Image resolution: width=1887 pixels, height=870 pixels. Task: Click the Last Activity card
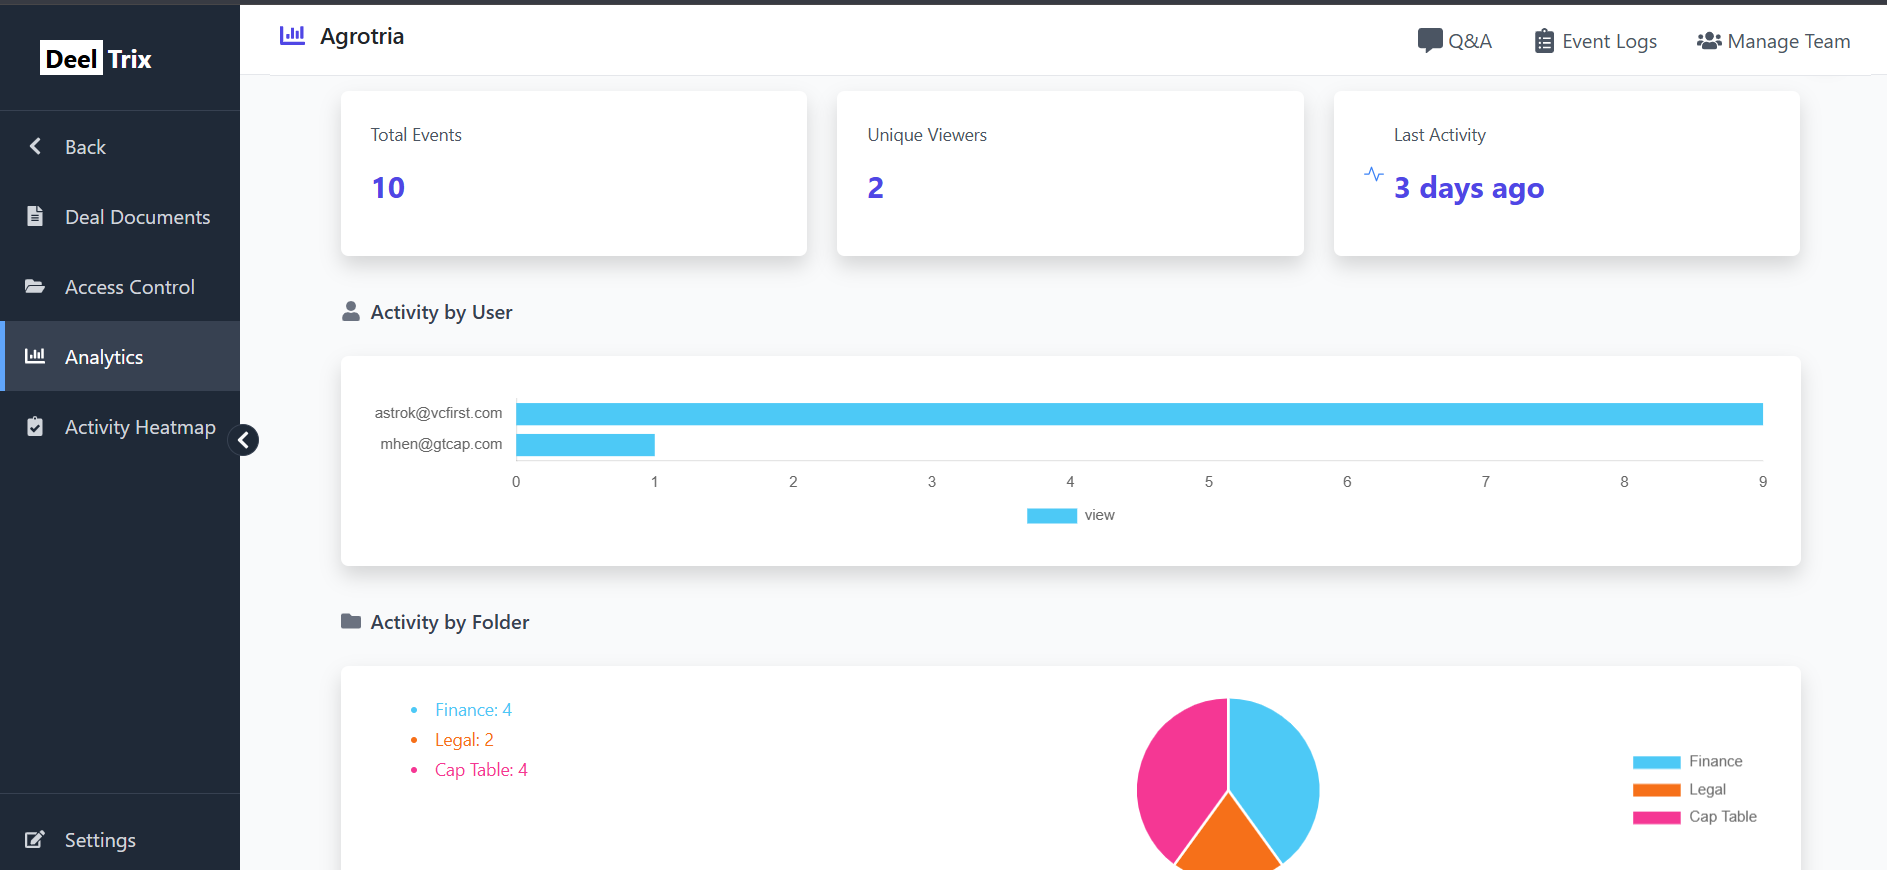pos(1567,173)
